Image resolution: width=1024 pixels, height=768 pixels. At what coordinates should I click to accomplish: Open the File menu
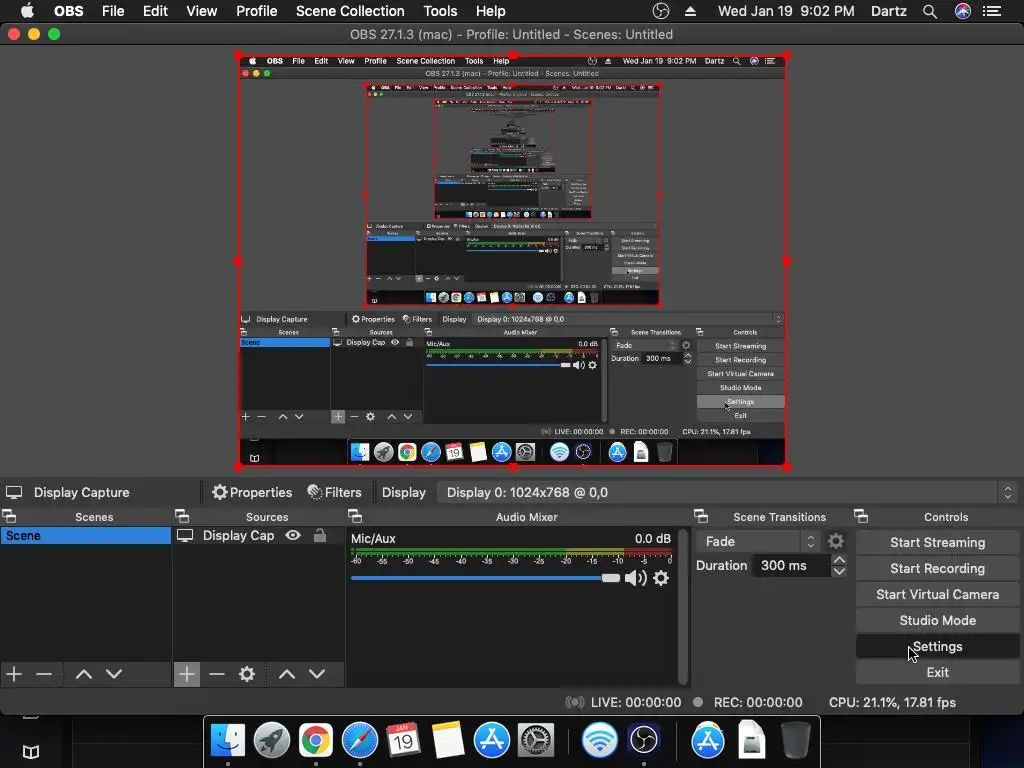113,11
